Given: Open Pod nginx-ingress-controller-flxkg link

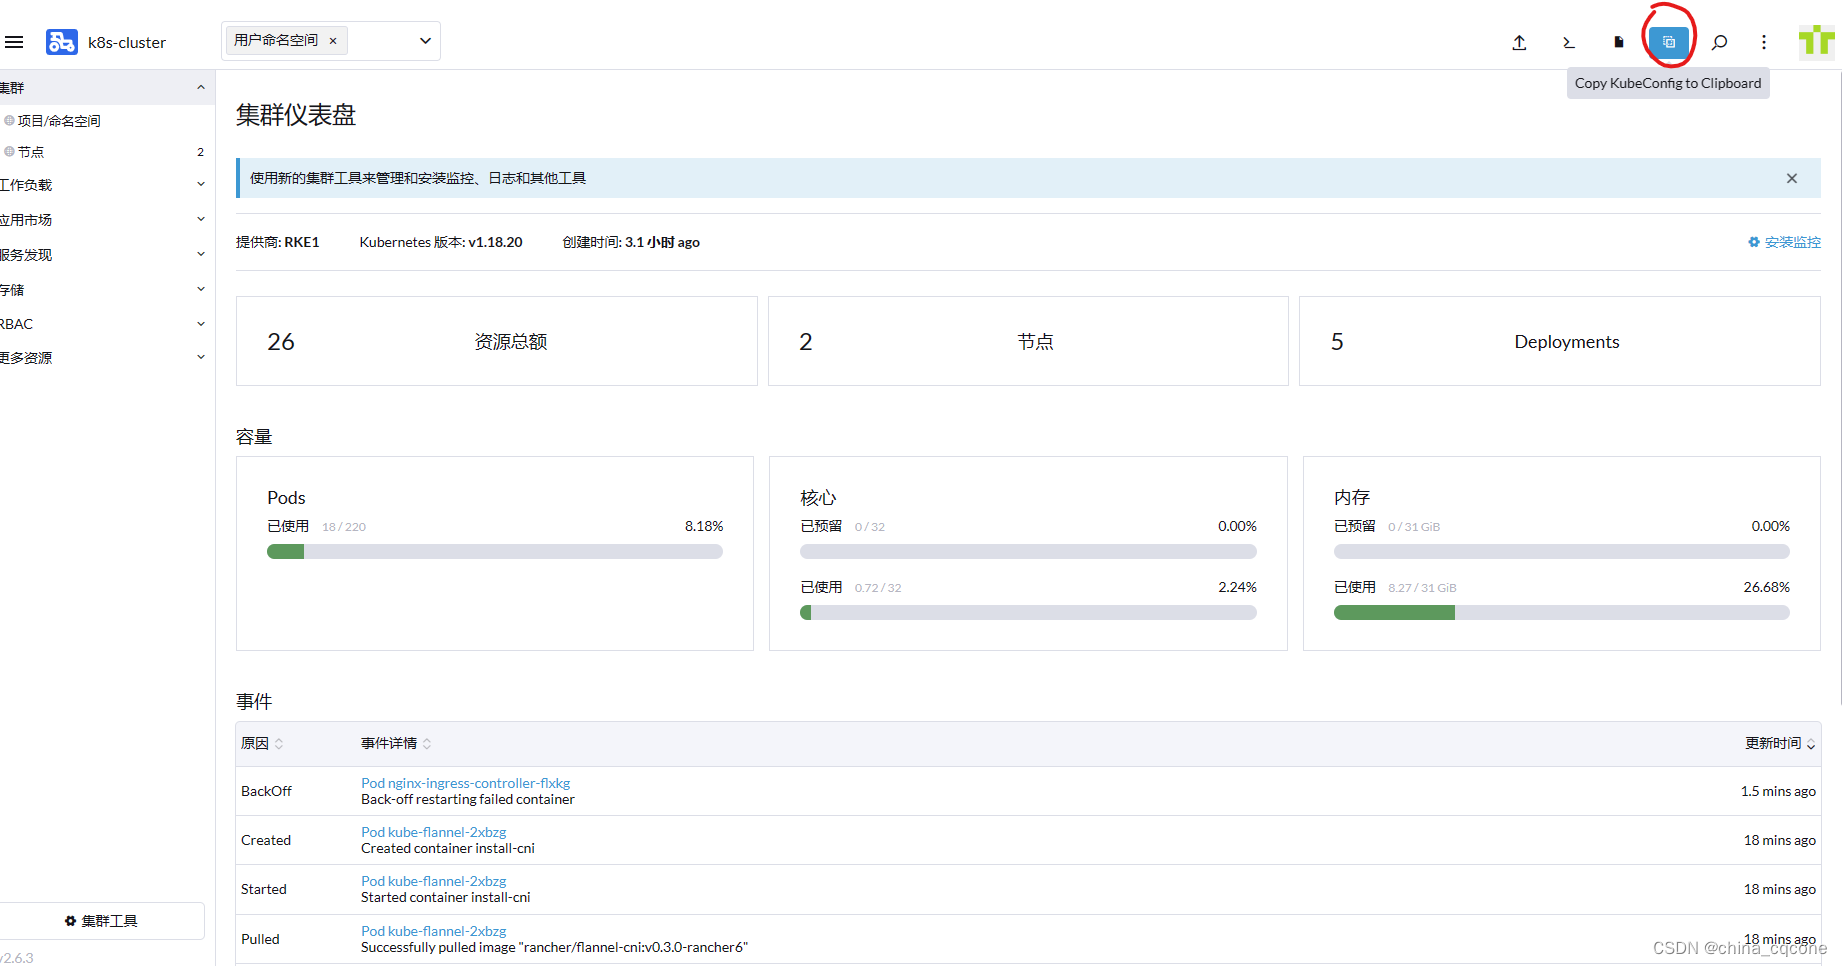Looking at the screenshot, I should pos(465,783).
